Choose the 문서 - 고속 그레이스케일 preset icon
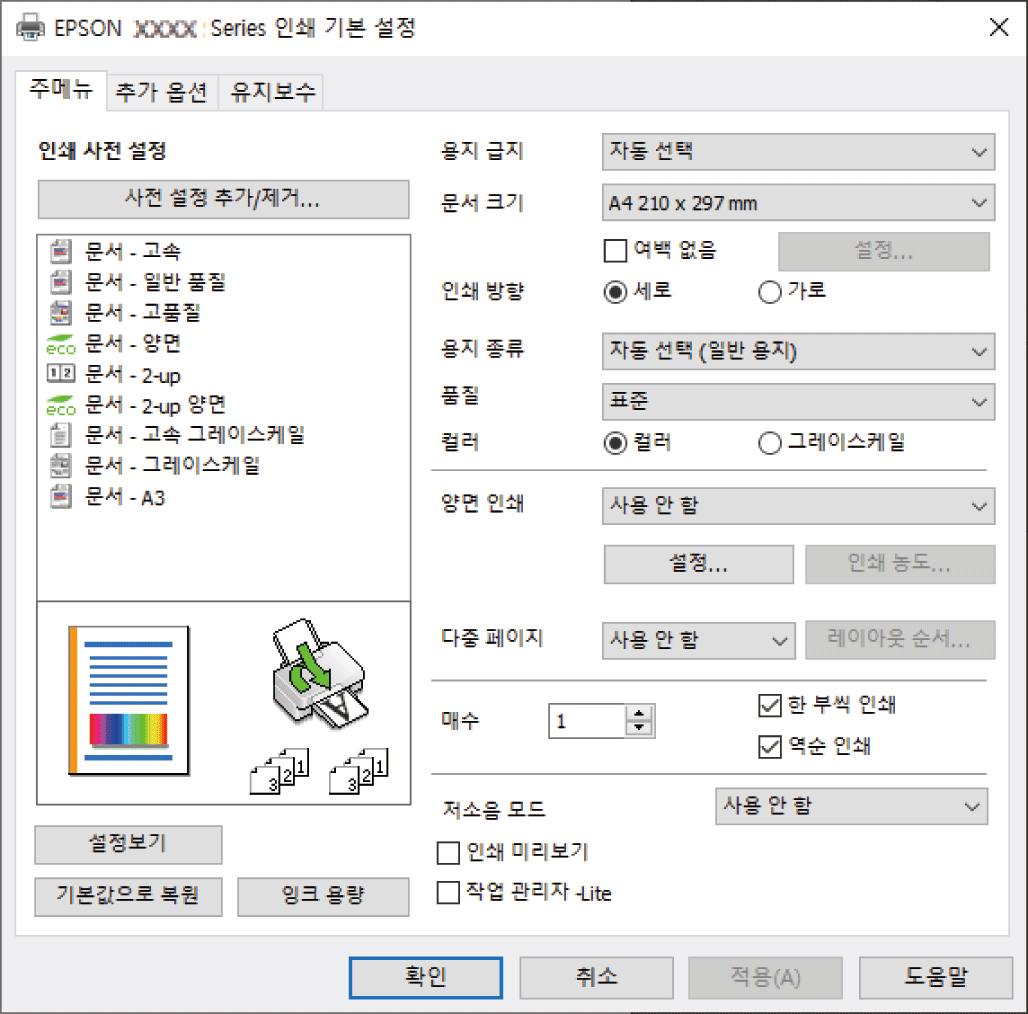 [x=61, y=435]
